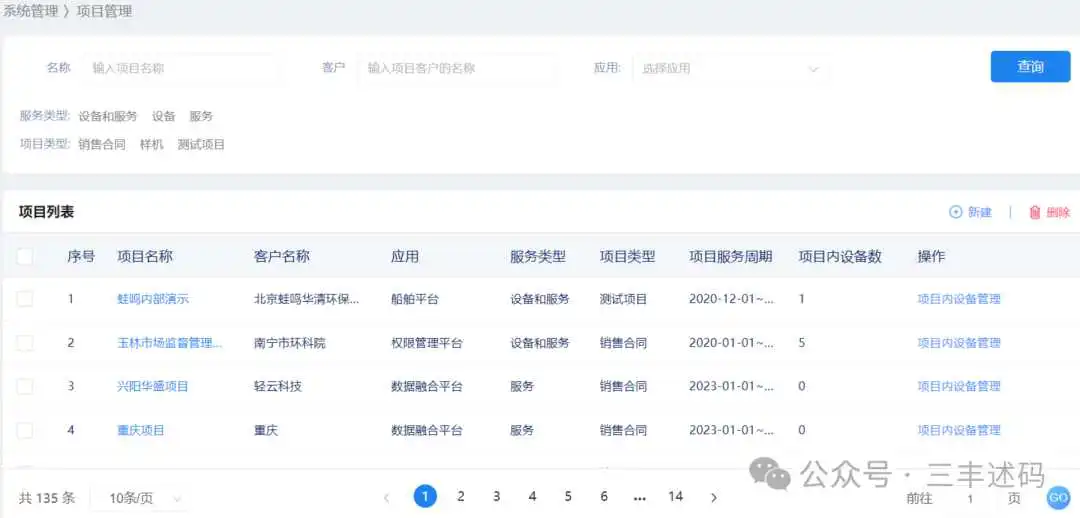Open the 兴阳华盛项目 link
1080x518 pixels.
click(153, 386)
